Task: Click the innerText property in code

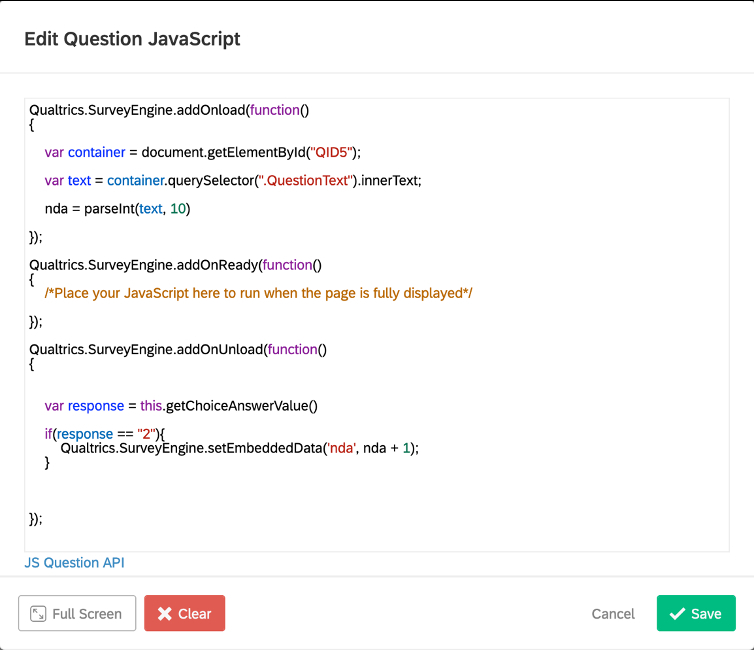Action: (392, 180)
